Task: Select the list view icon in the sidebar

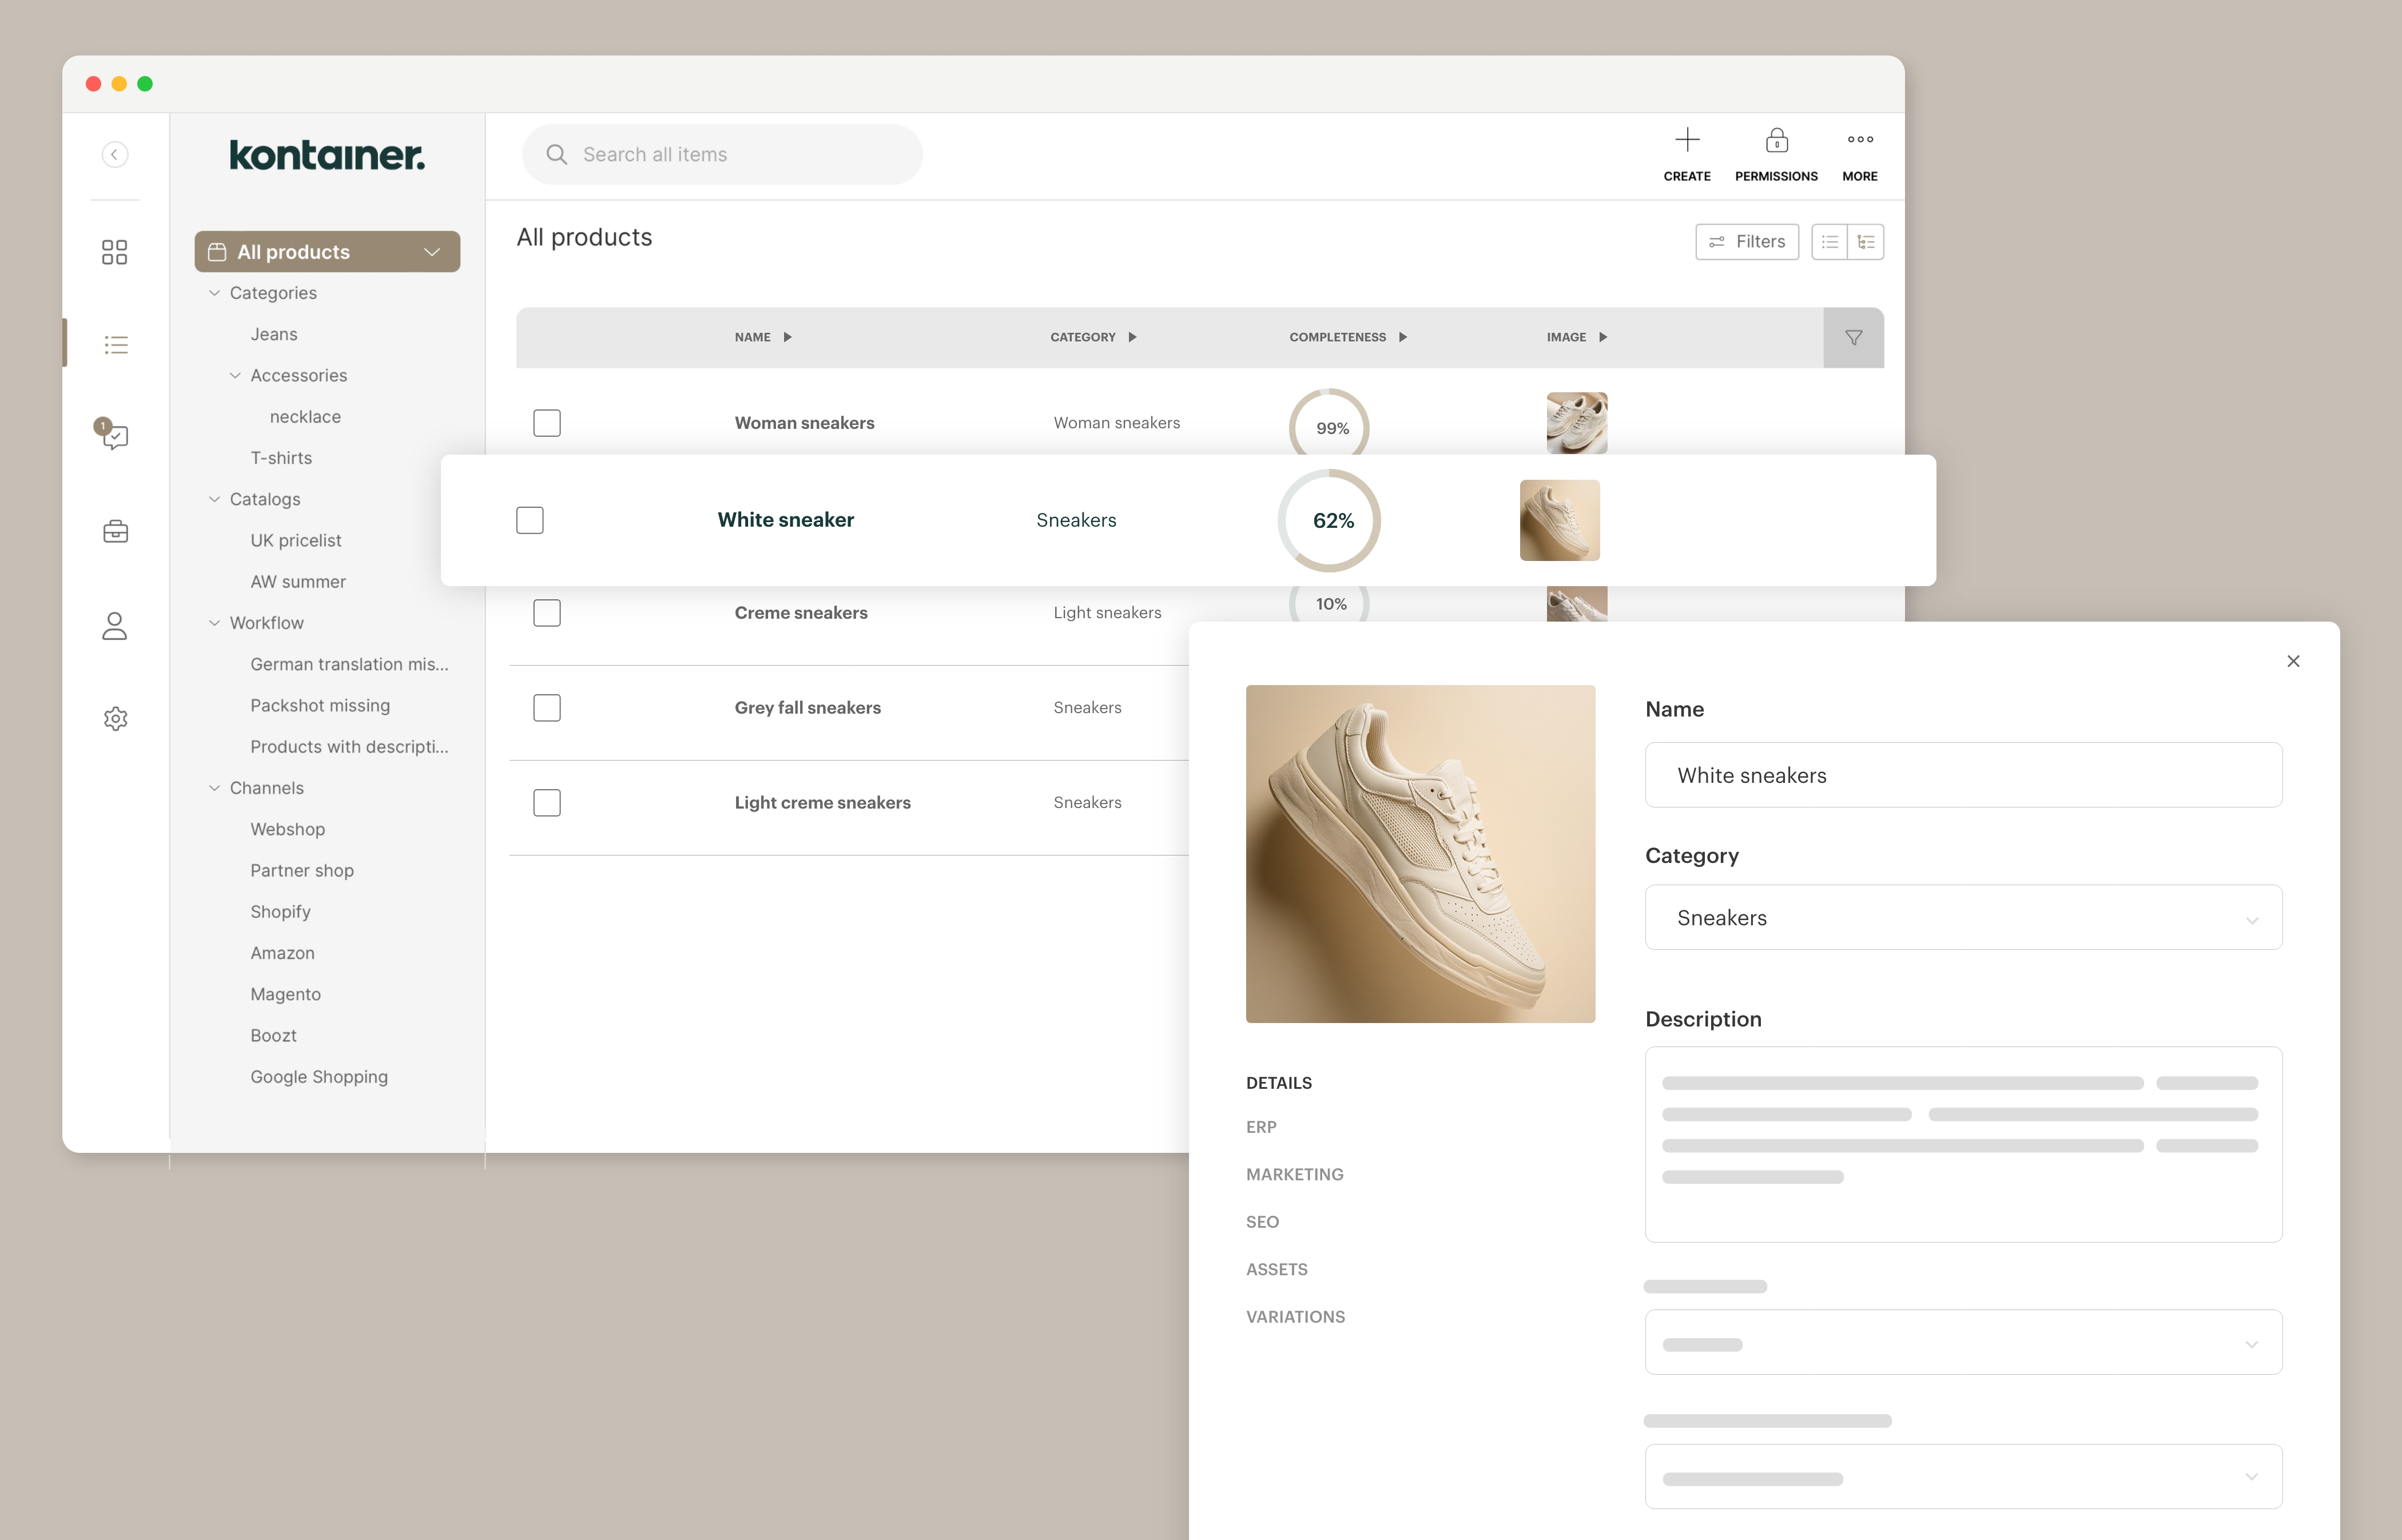Action: [115, 344]
